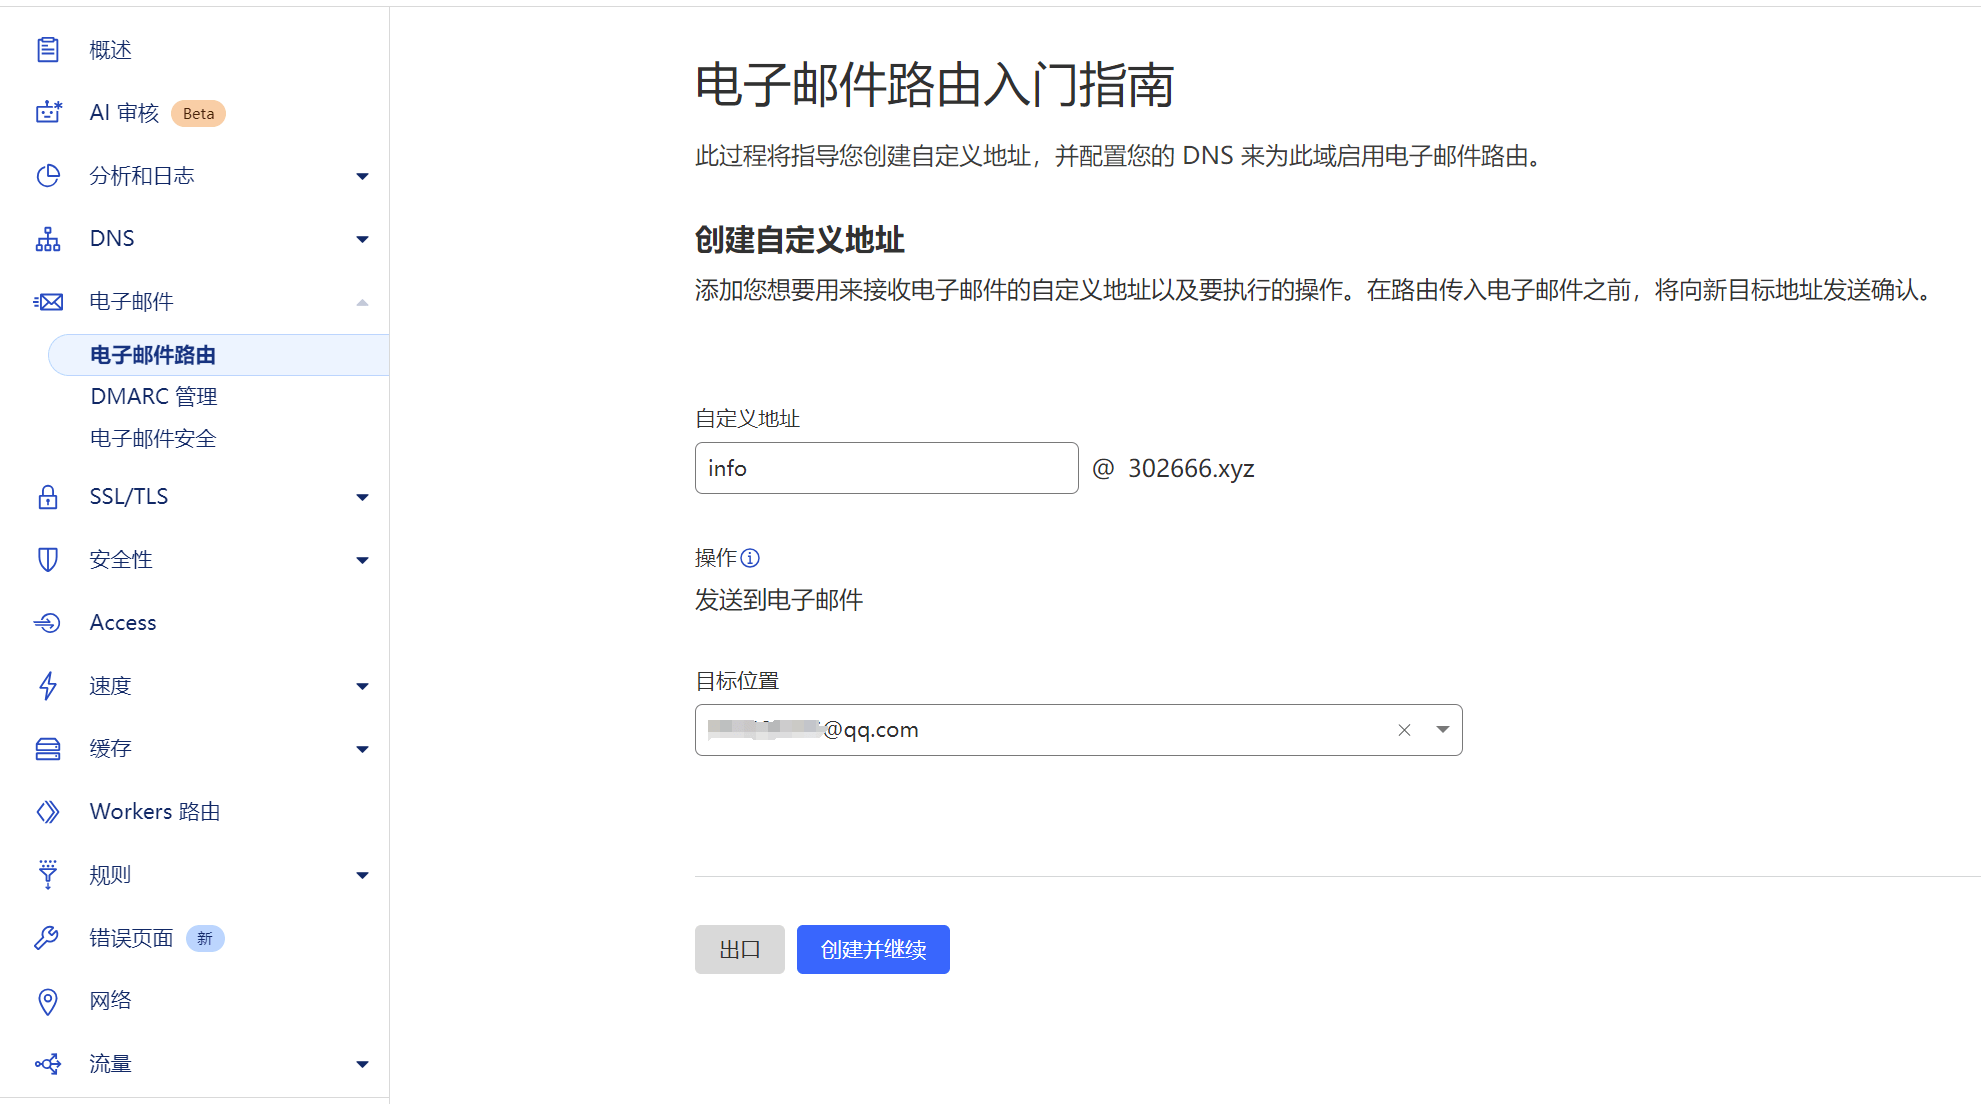Open 分析和日志 via its pie chart icon

pyautogui.click(x=48, y=175)
